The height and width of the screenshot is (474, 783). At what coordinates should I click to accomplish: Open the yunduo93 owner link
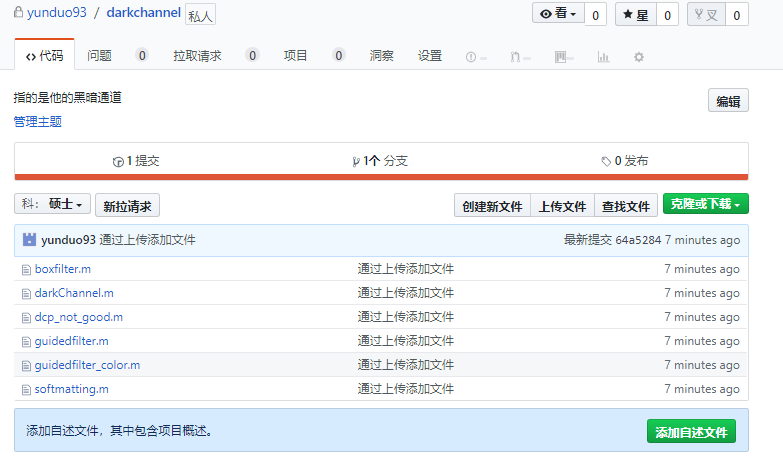tap(57, 12)
